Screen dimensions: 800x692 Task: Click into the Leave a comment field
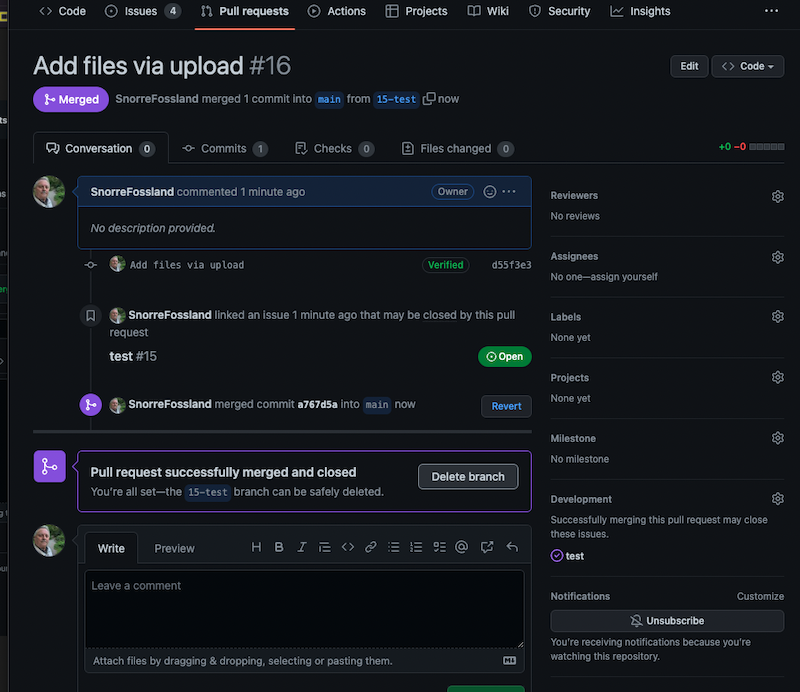[305, 609]
